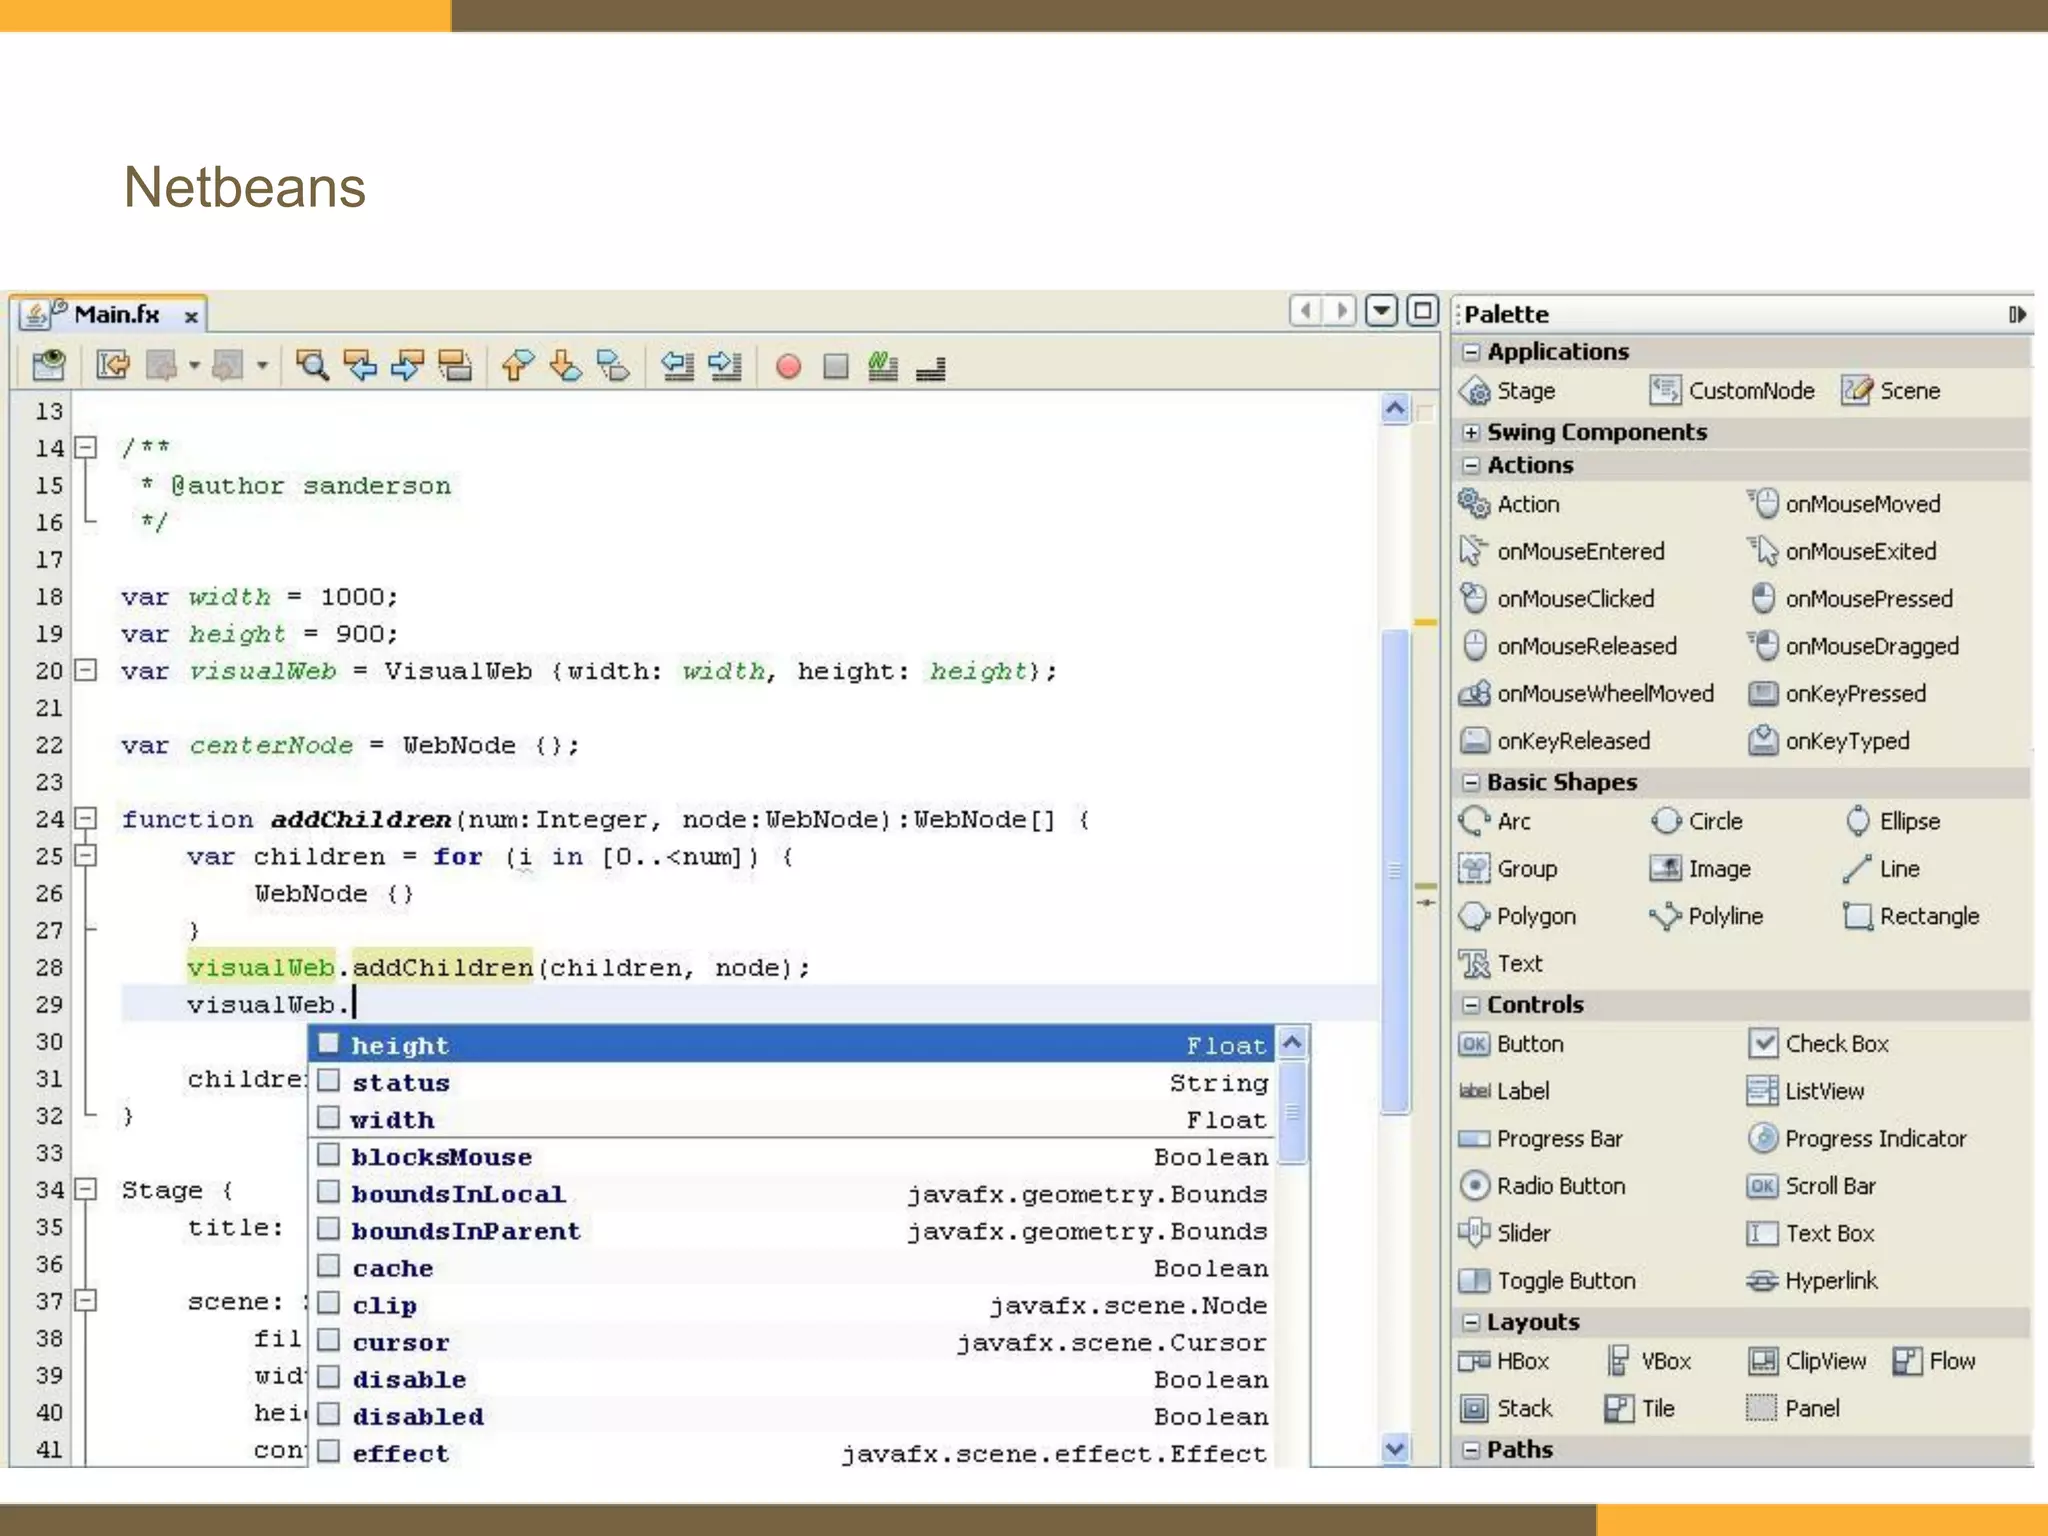
Task: Collapse the Controls palette section
Action: (1470, 1004)
